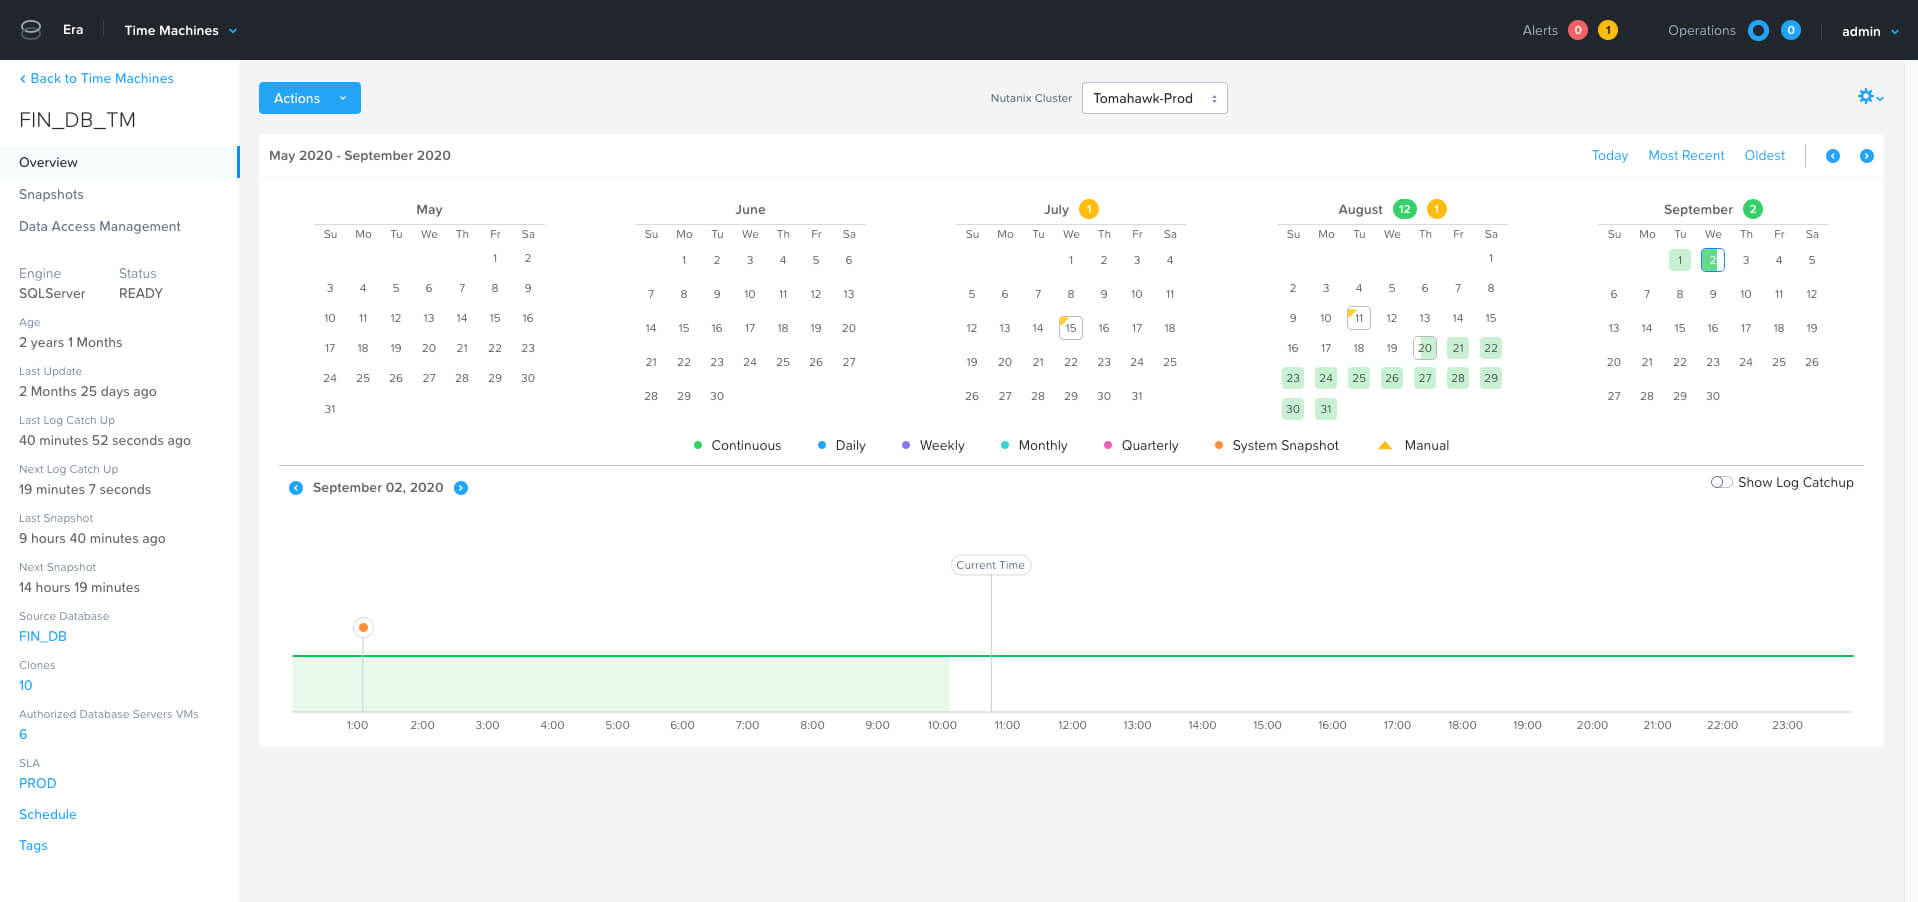Go to previous calendar range arrow
Image resolution: width=1918 pixels, height=902 pixels.
point(1832,156)
